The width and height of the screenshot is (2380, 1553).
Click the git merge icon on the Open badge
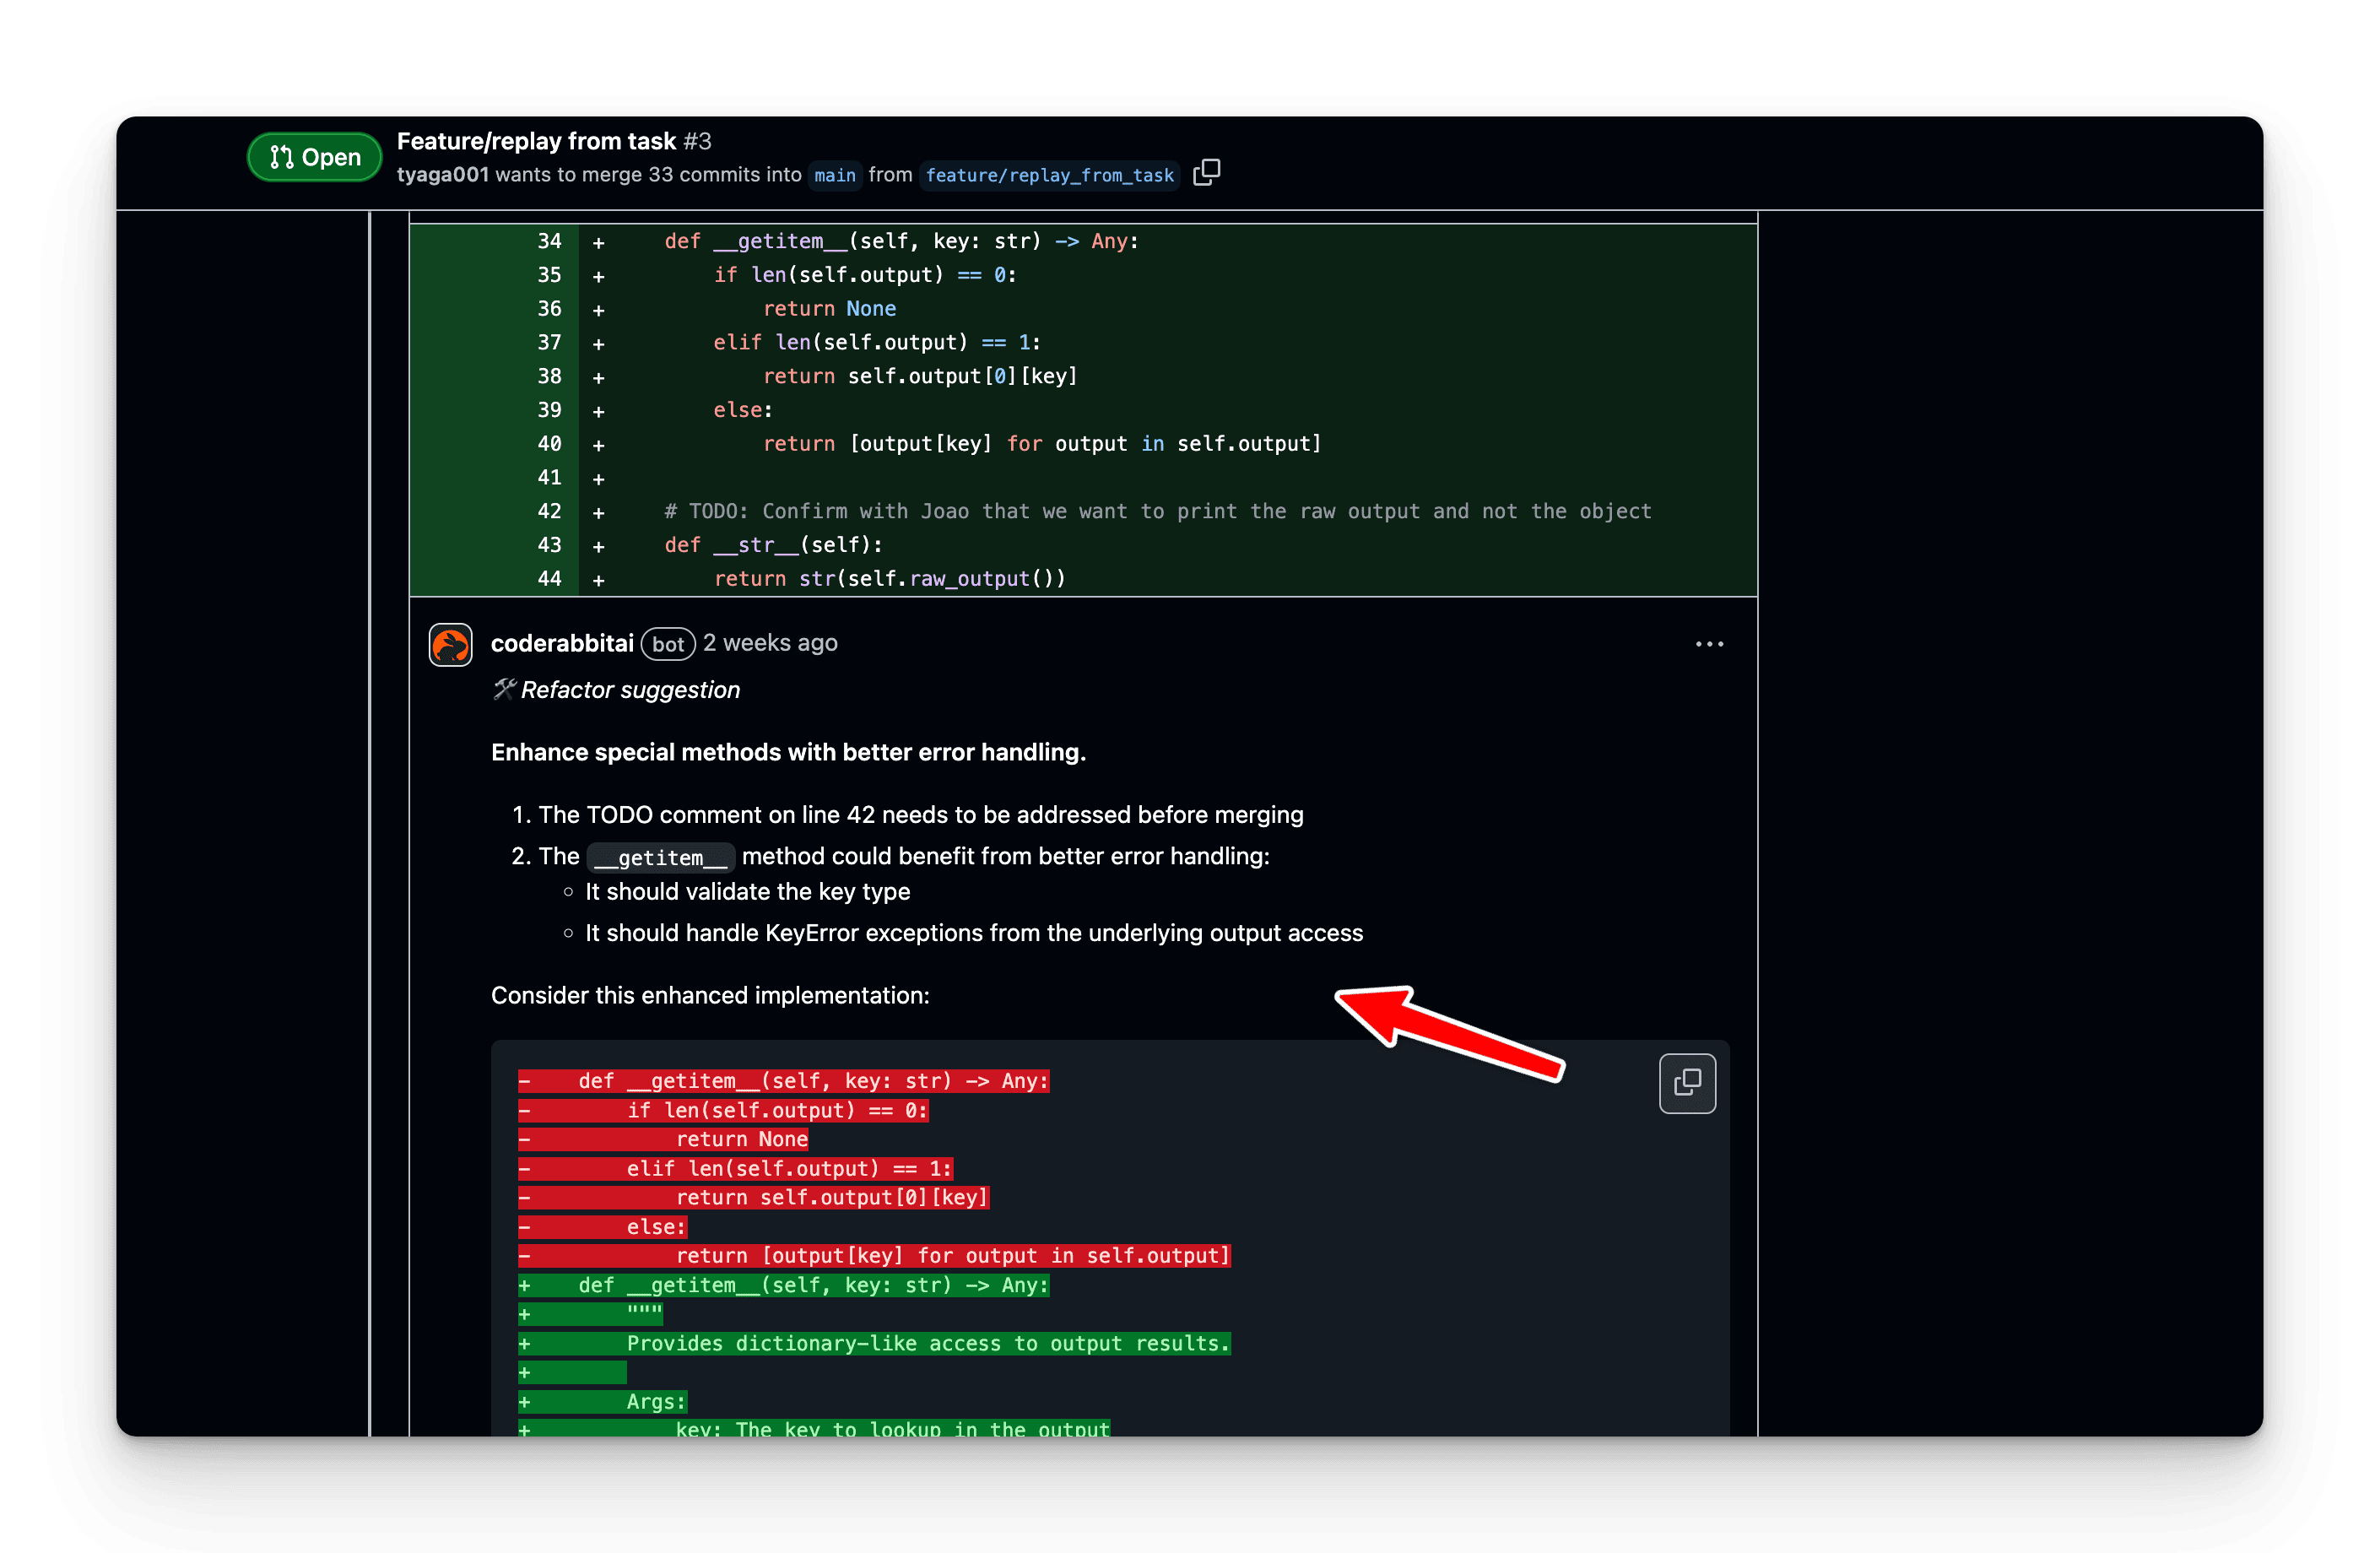pos(283,157)
